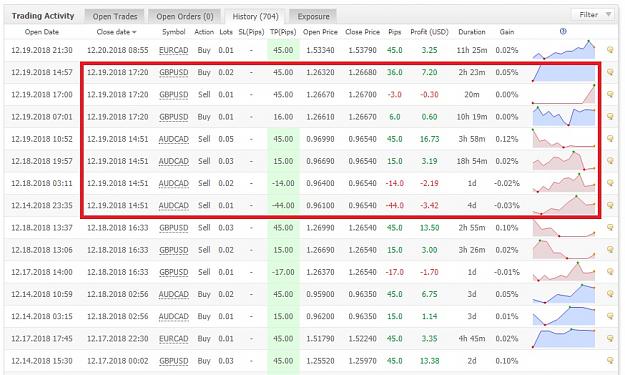This screenshot has width=625, height=375.
Task: Click the 0.12% gain value
Action: coord(507,139)
